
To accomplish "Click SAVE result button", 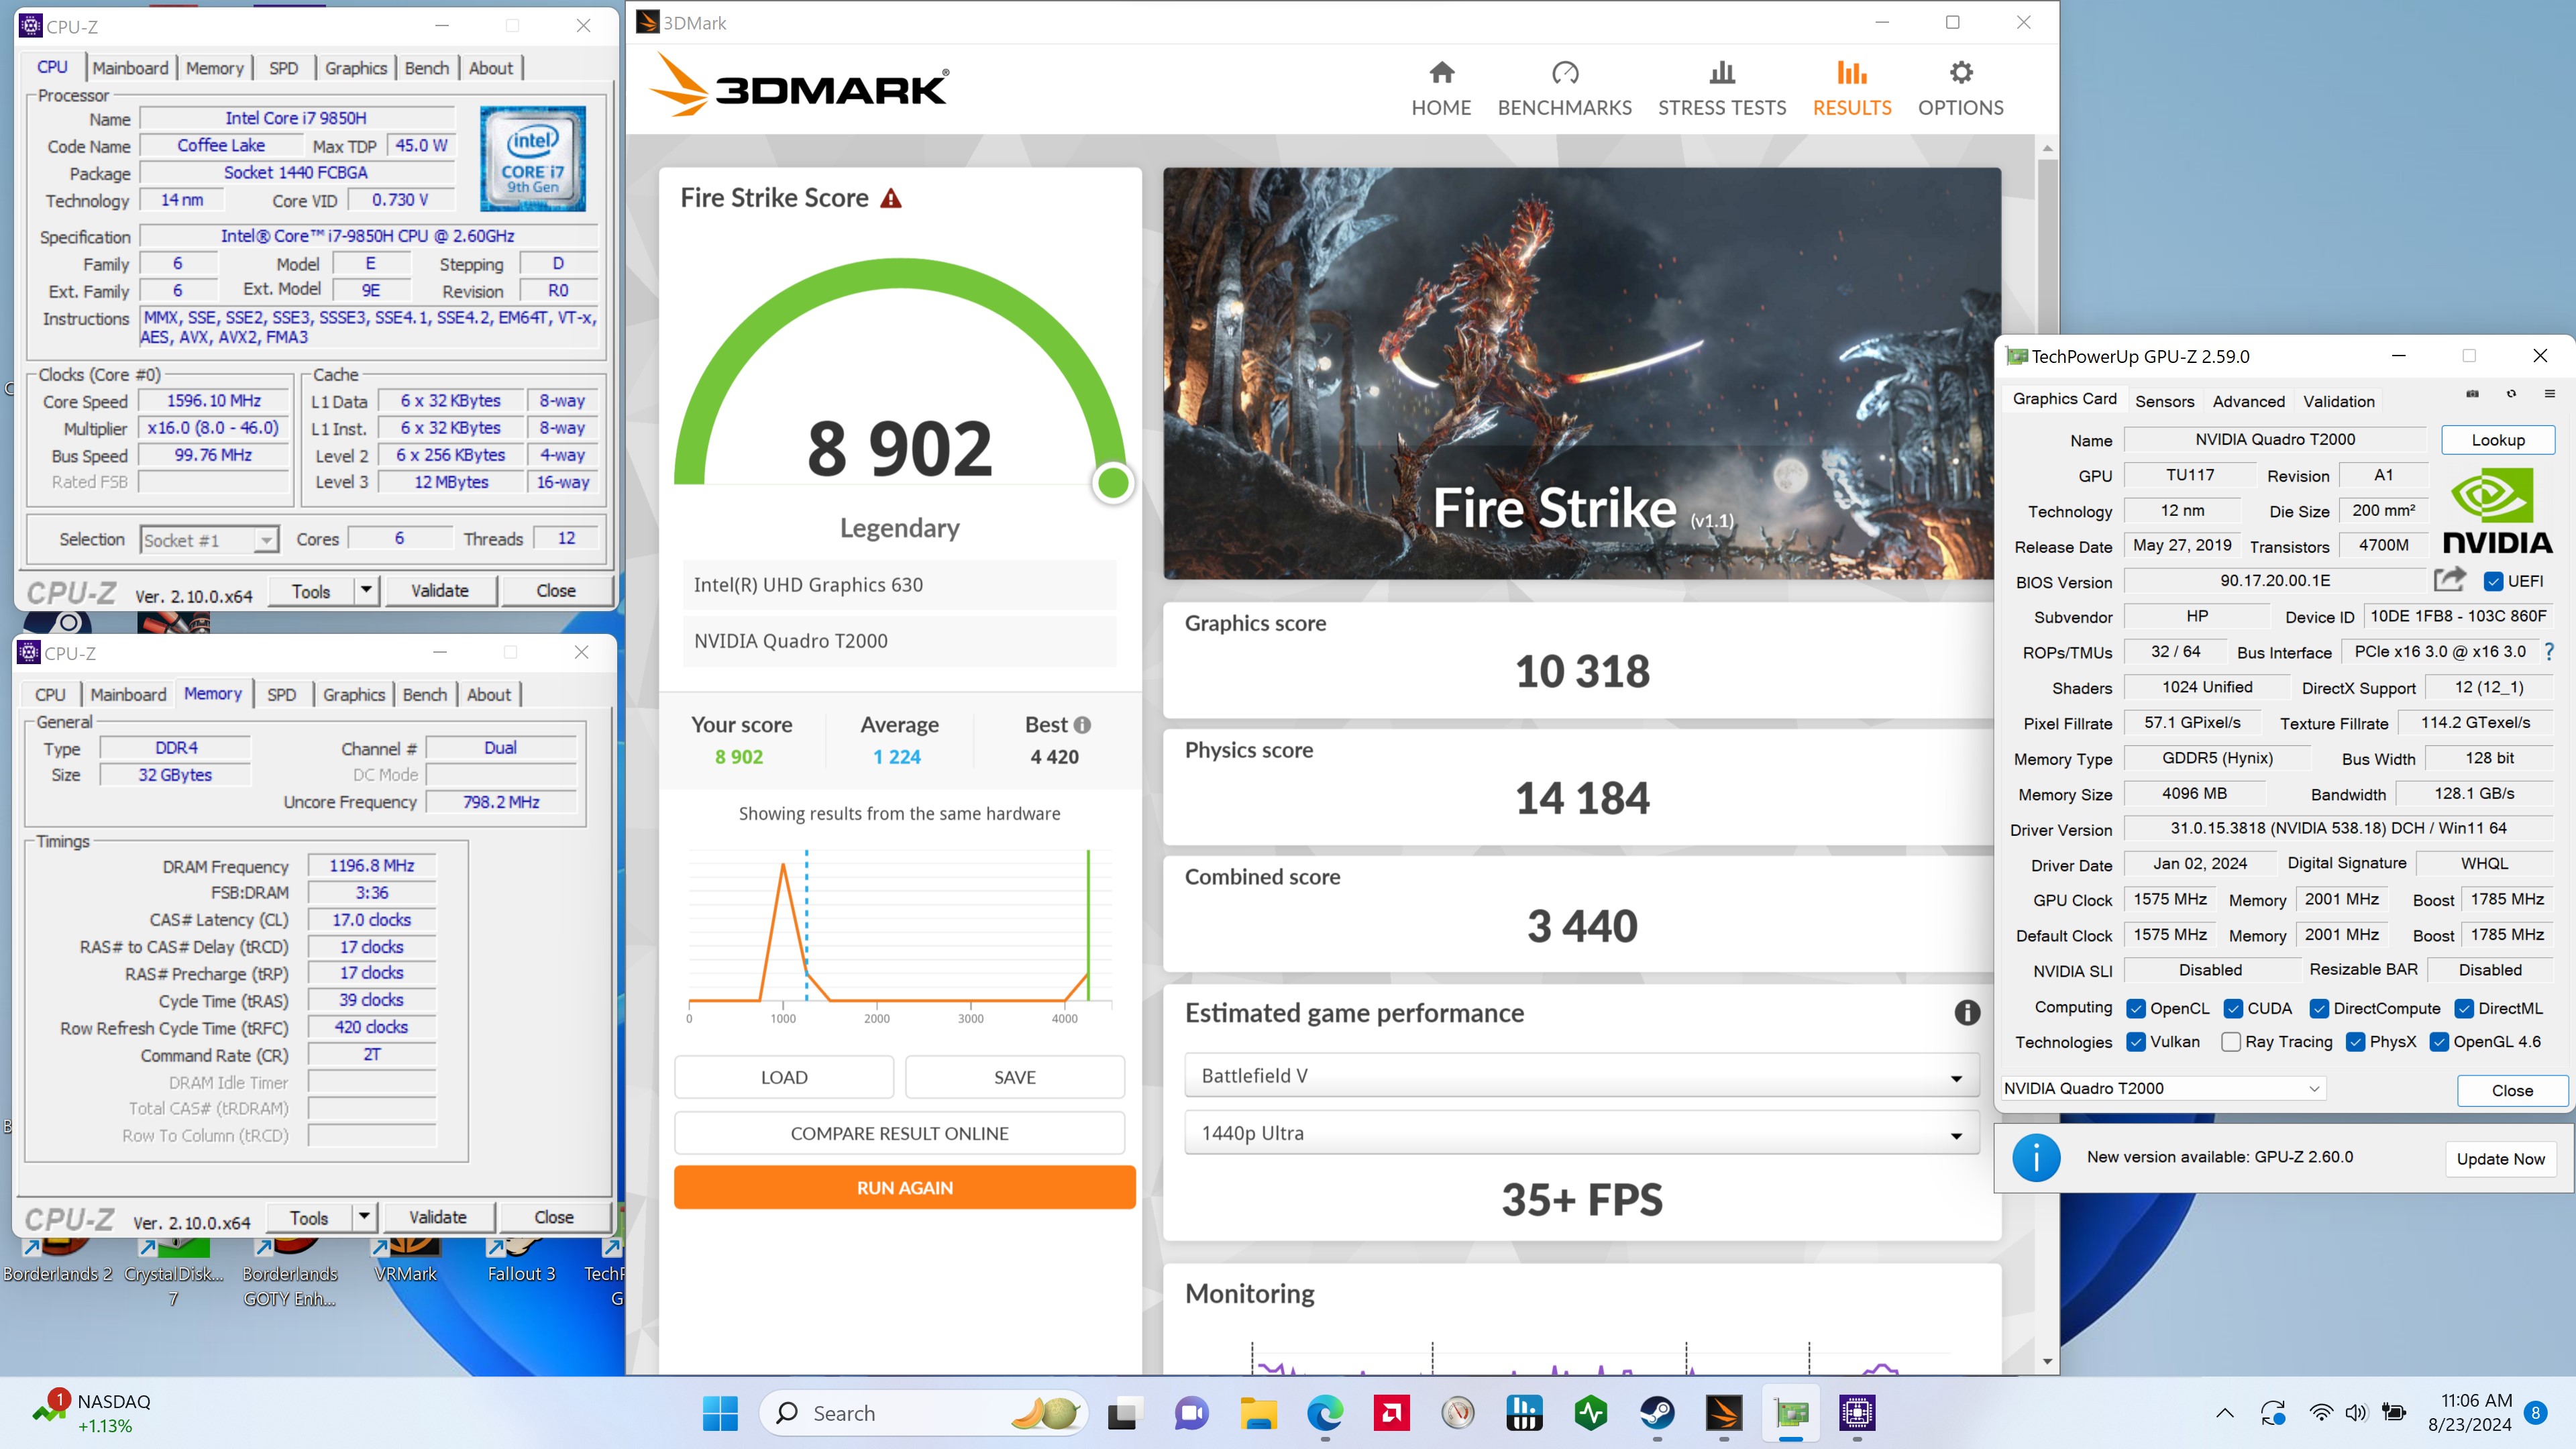I will [x=1014, y=1077].
